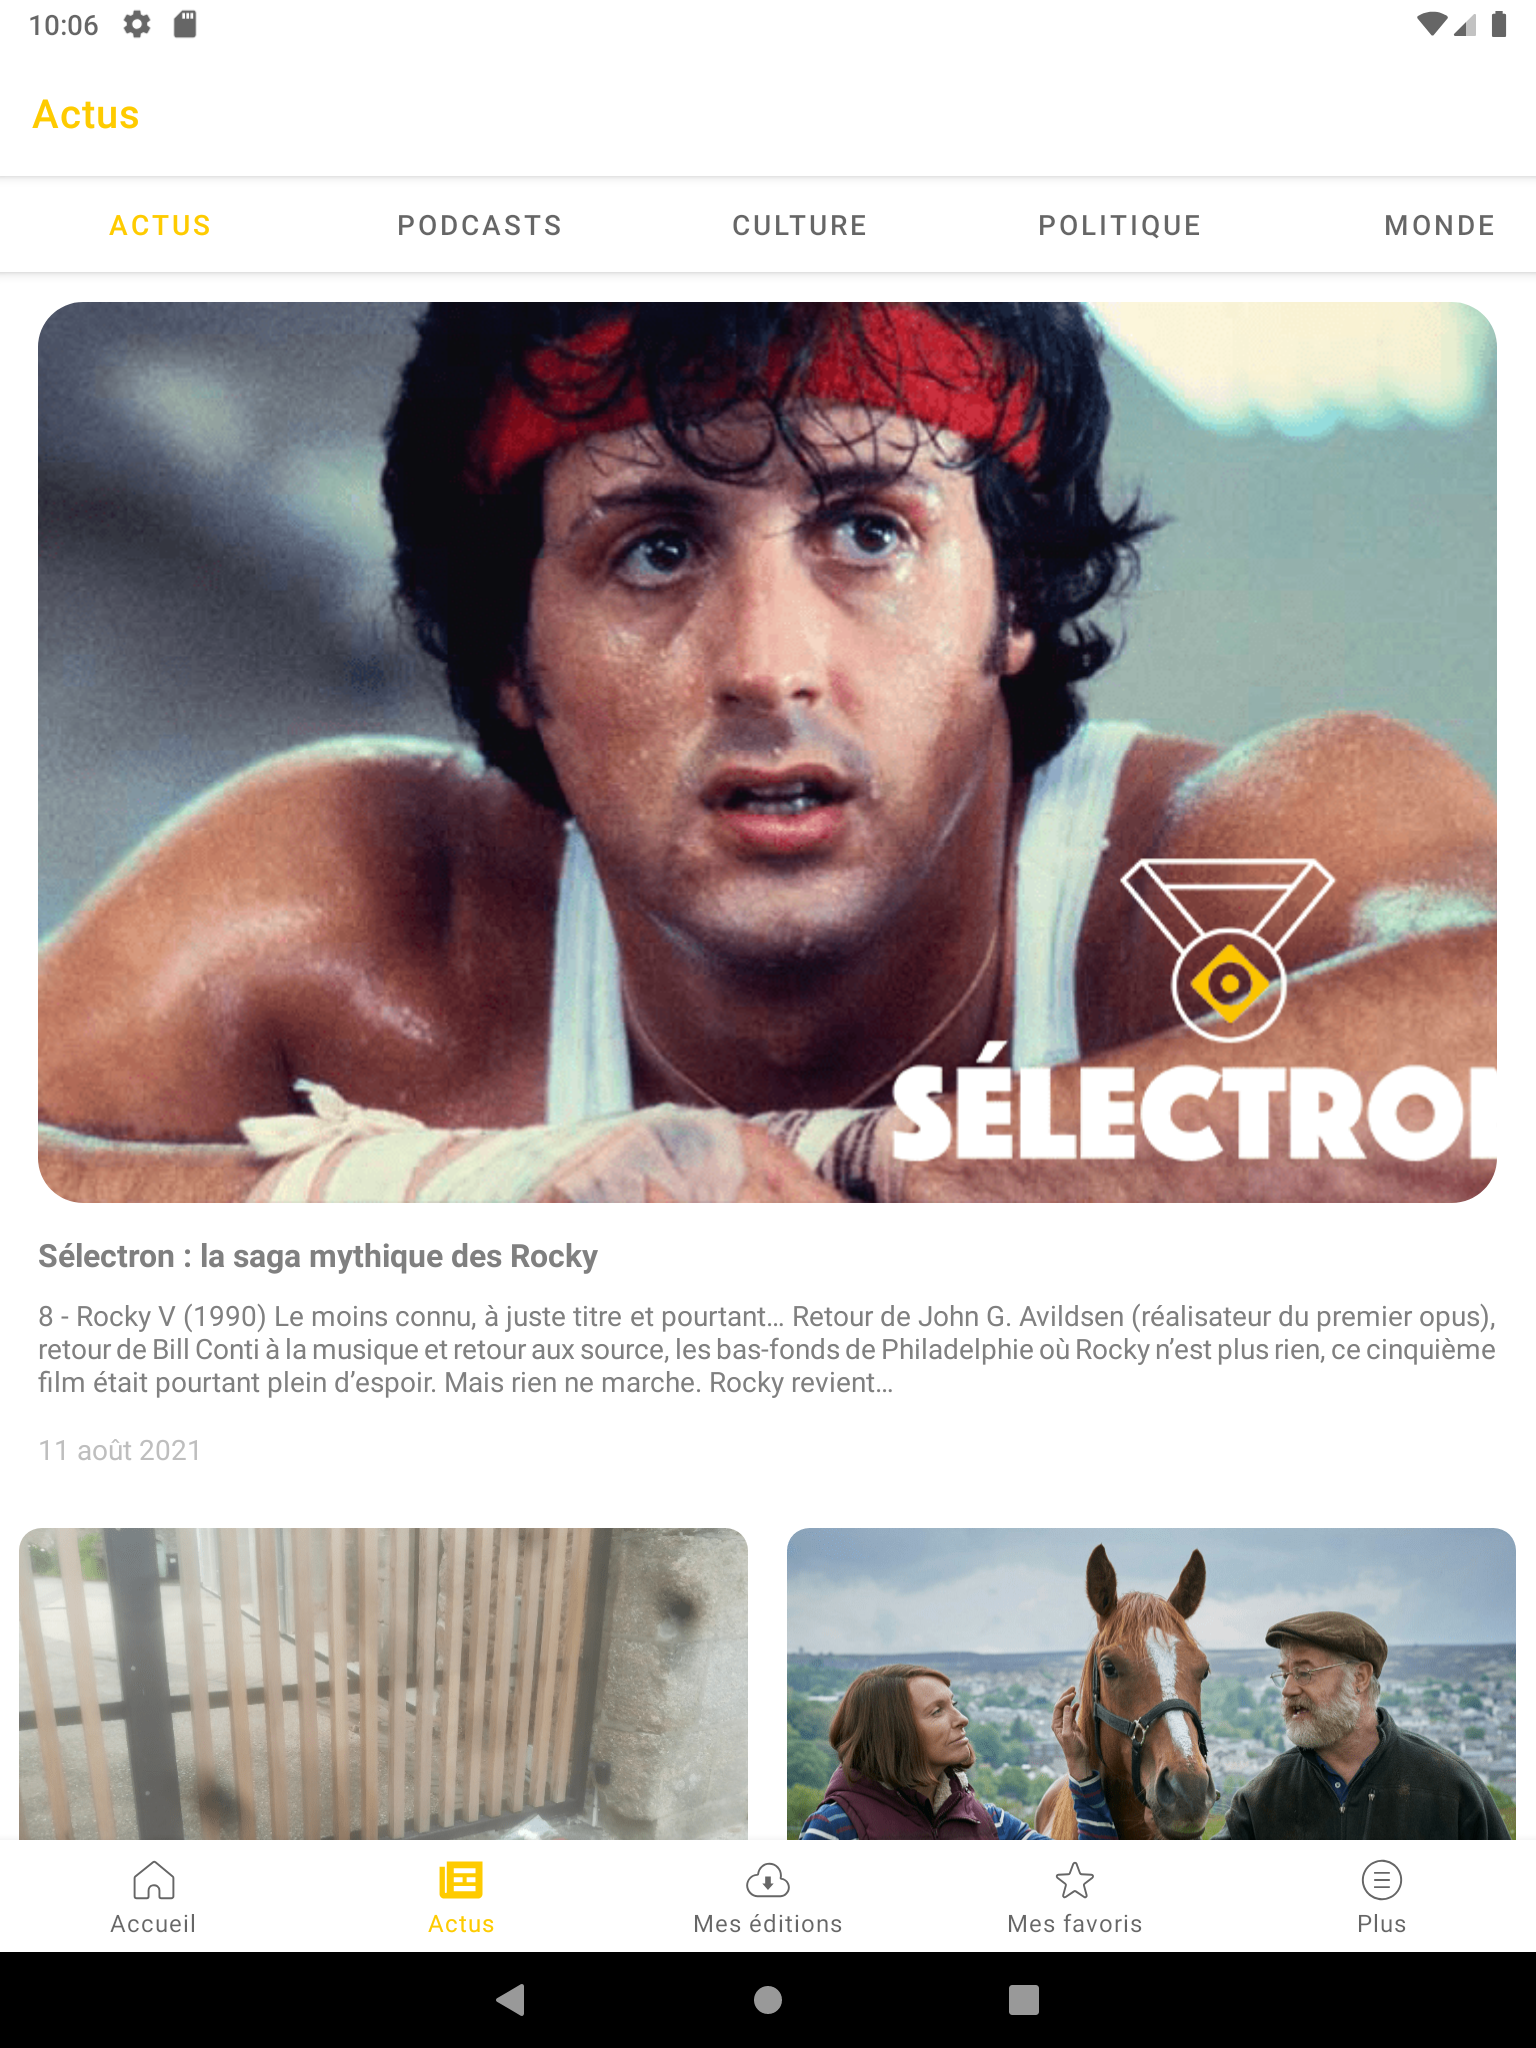Image resolution: width=1536 pixels, height=2048 pixels.
Task: Read the Rocky V article excerpt
Action: pyautogui.click(x=767, y=1349)
